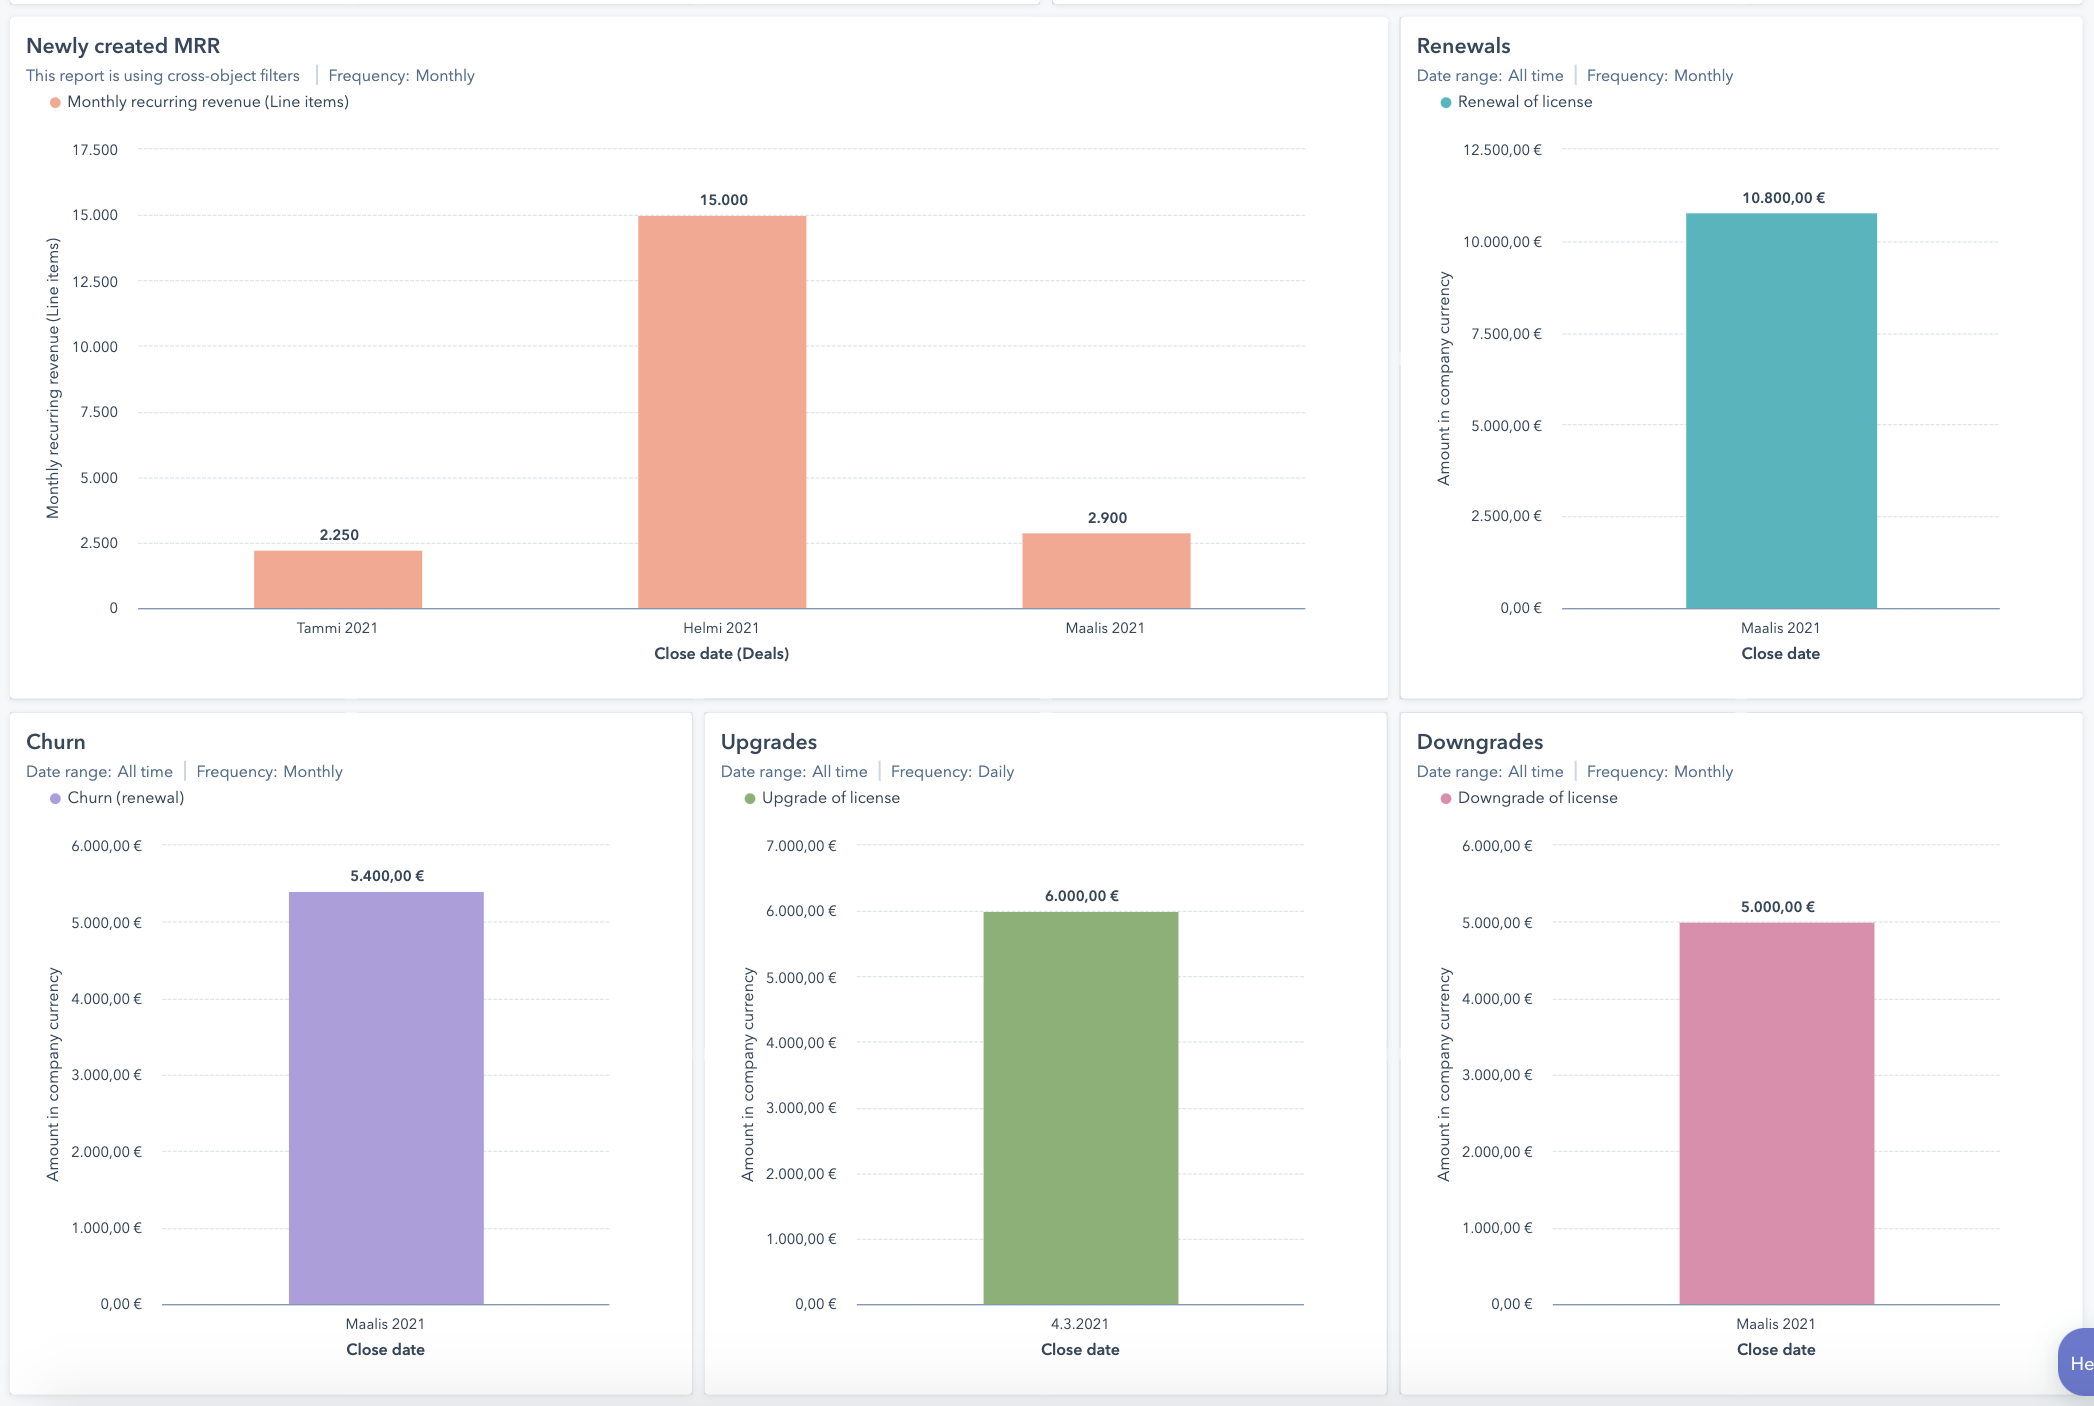Screen dimensions: 2094x1406
Task: Toggle the Downgrade of license legend entry
Action: (1537, 798)
